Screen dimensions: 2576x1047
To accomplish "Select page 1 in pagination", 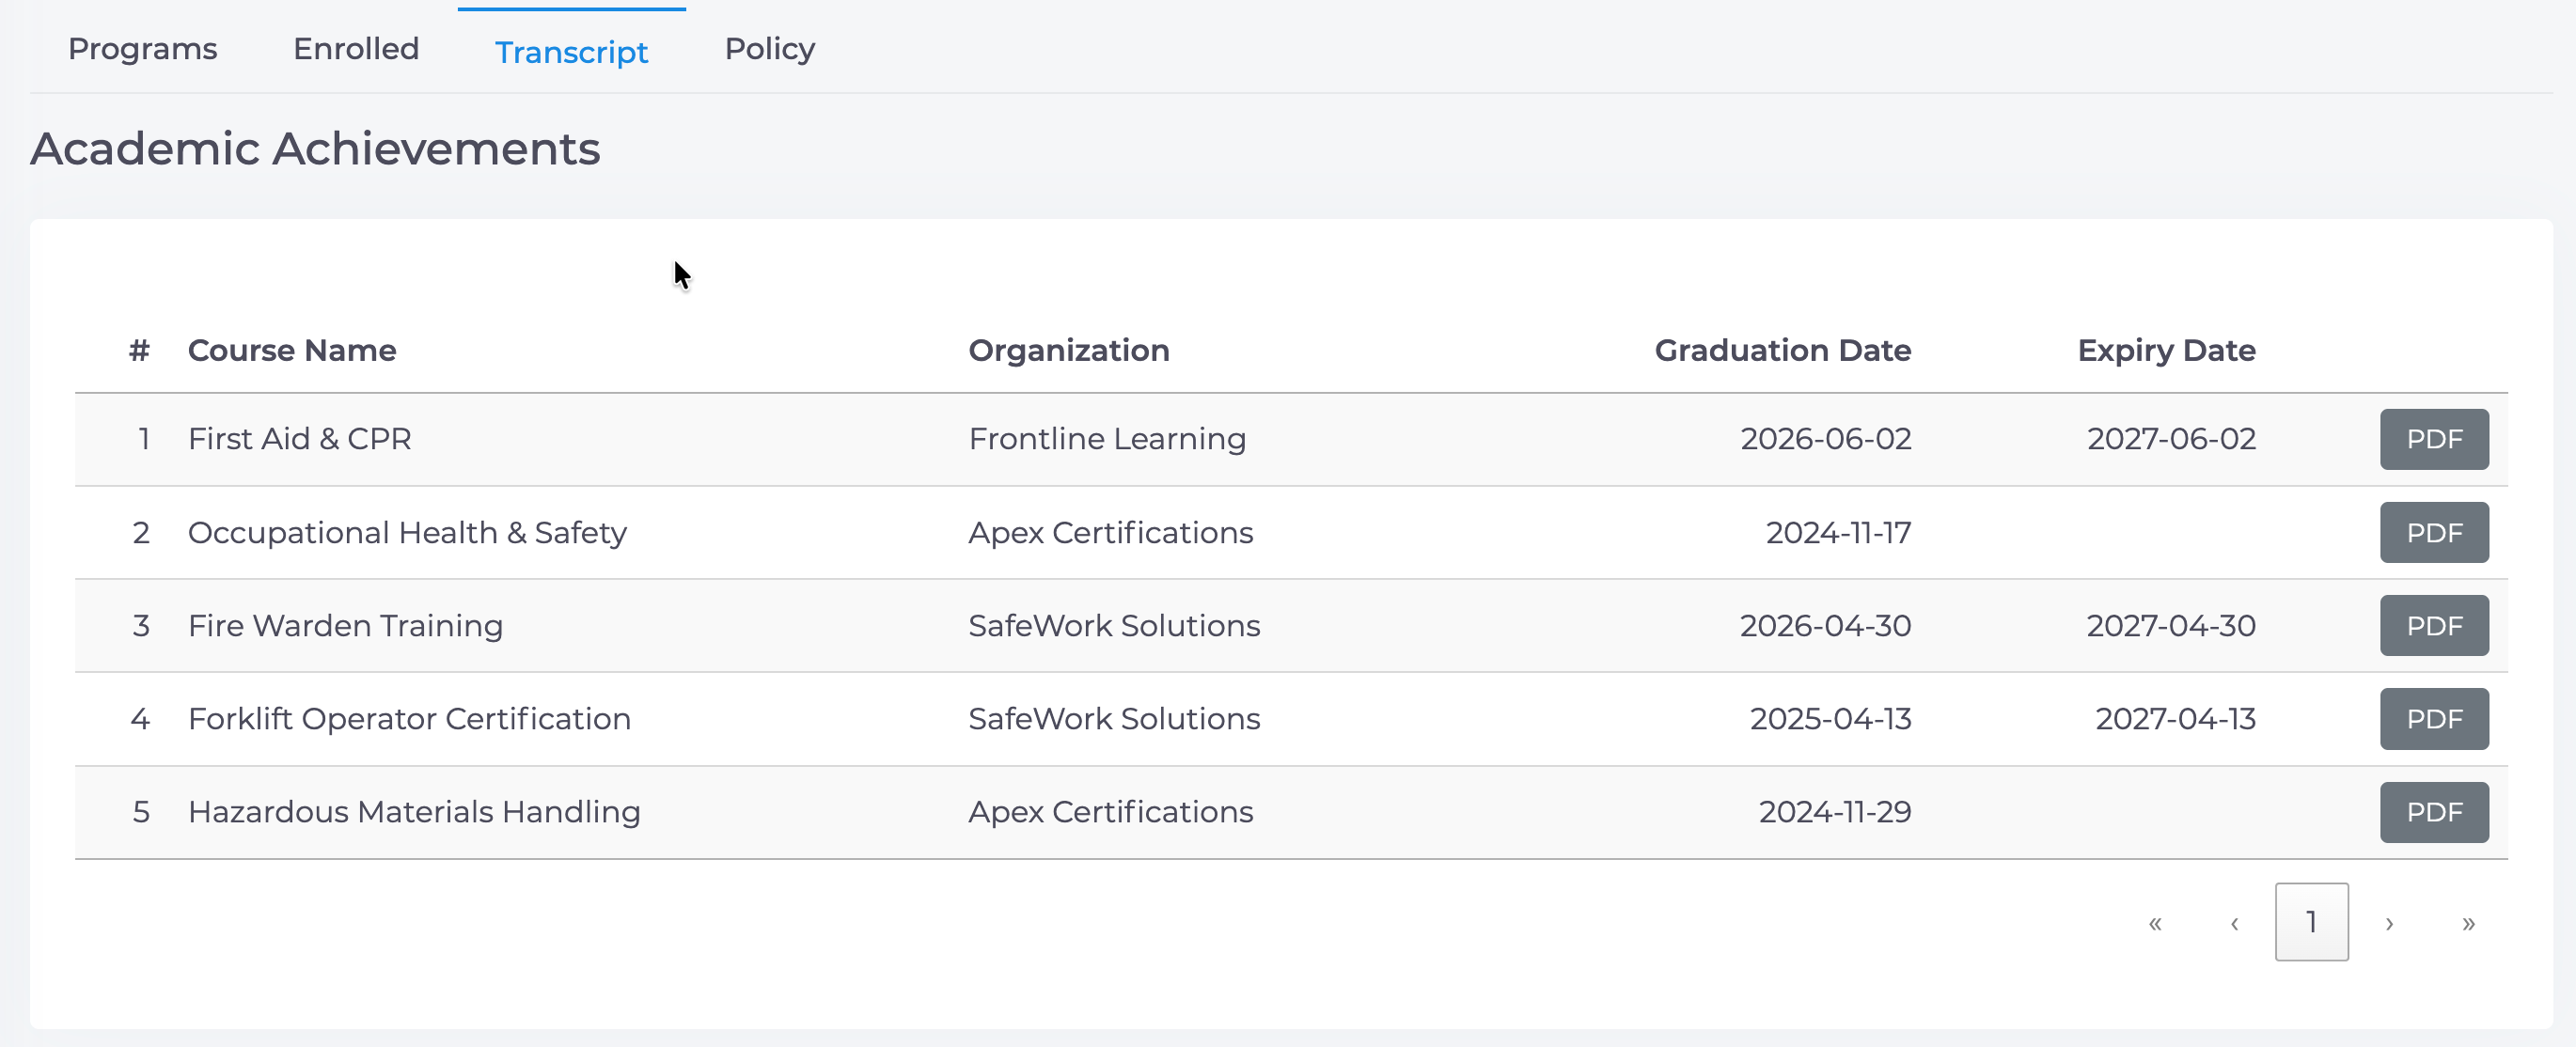I will pyautogui.click(x=2311, y=922).
